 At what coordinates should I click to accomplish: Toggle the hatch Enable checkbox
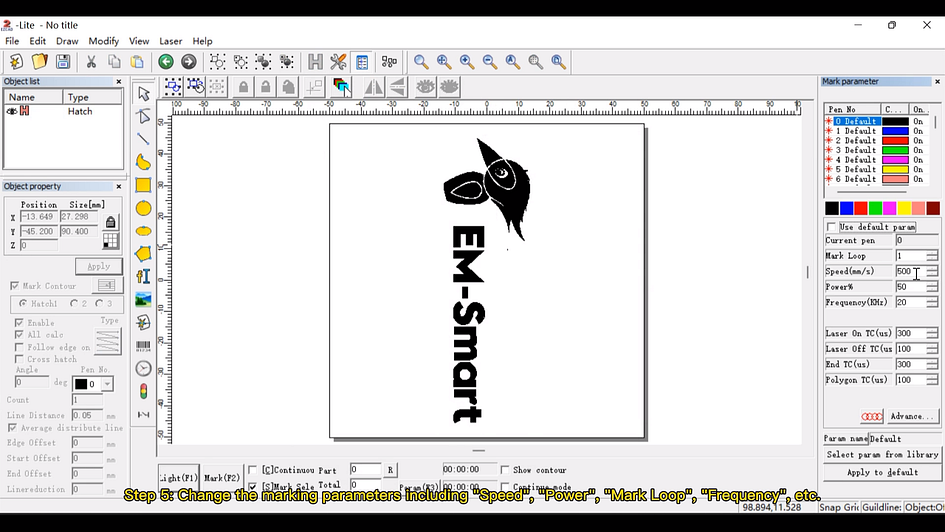(x=19, y=323)
